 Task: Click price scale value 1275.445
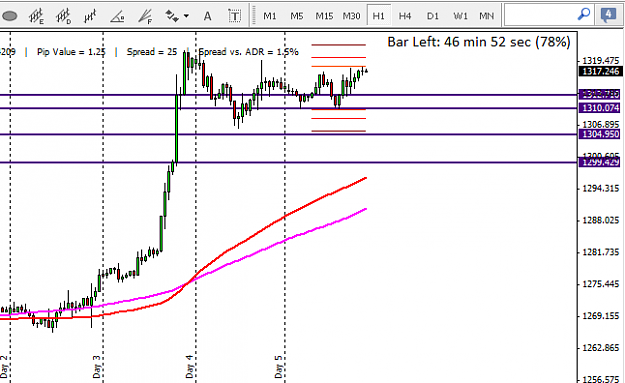(x=601, y=284)
